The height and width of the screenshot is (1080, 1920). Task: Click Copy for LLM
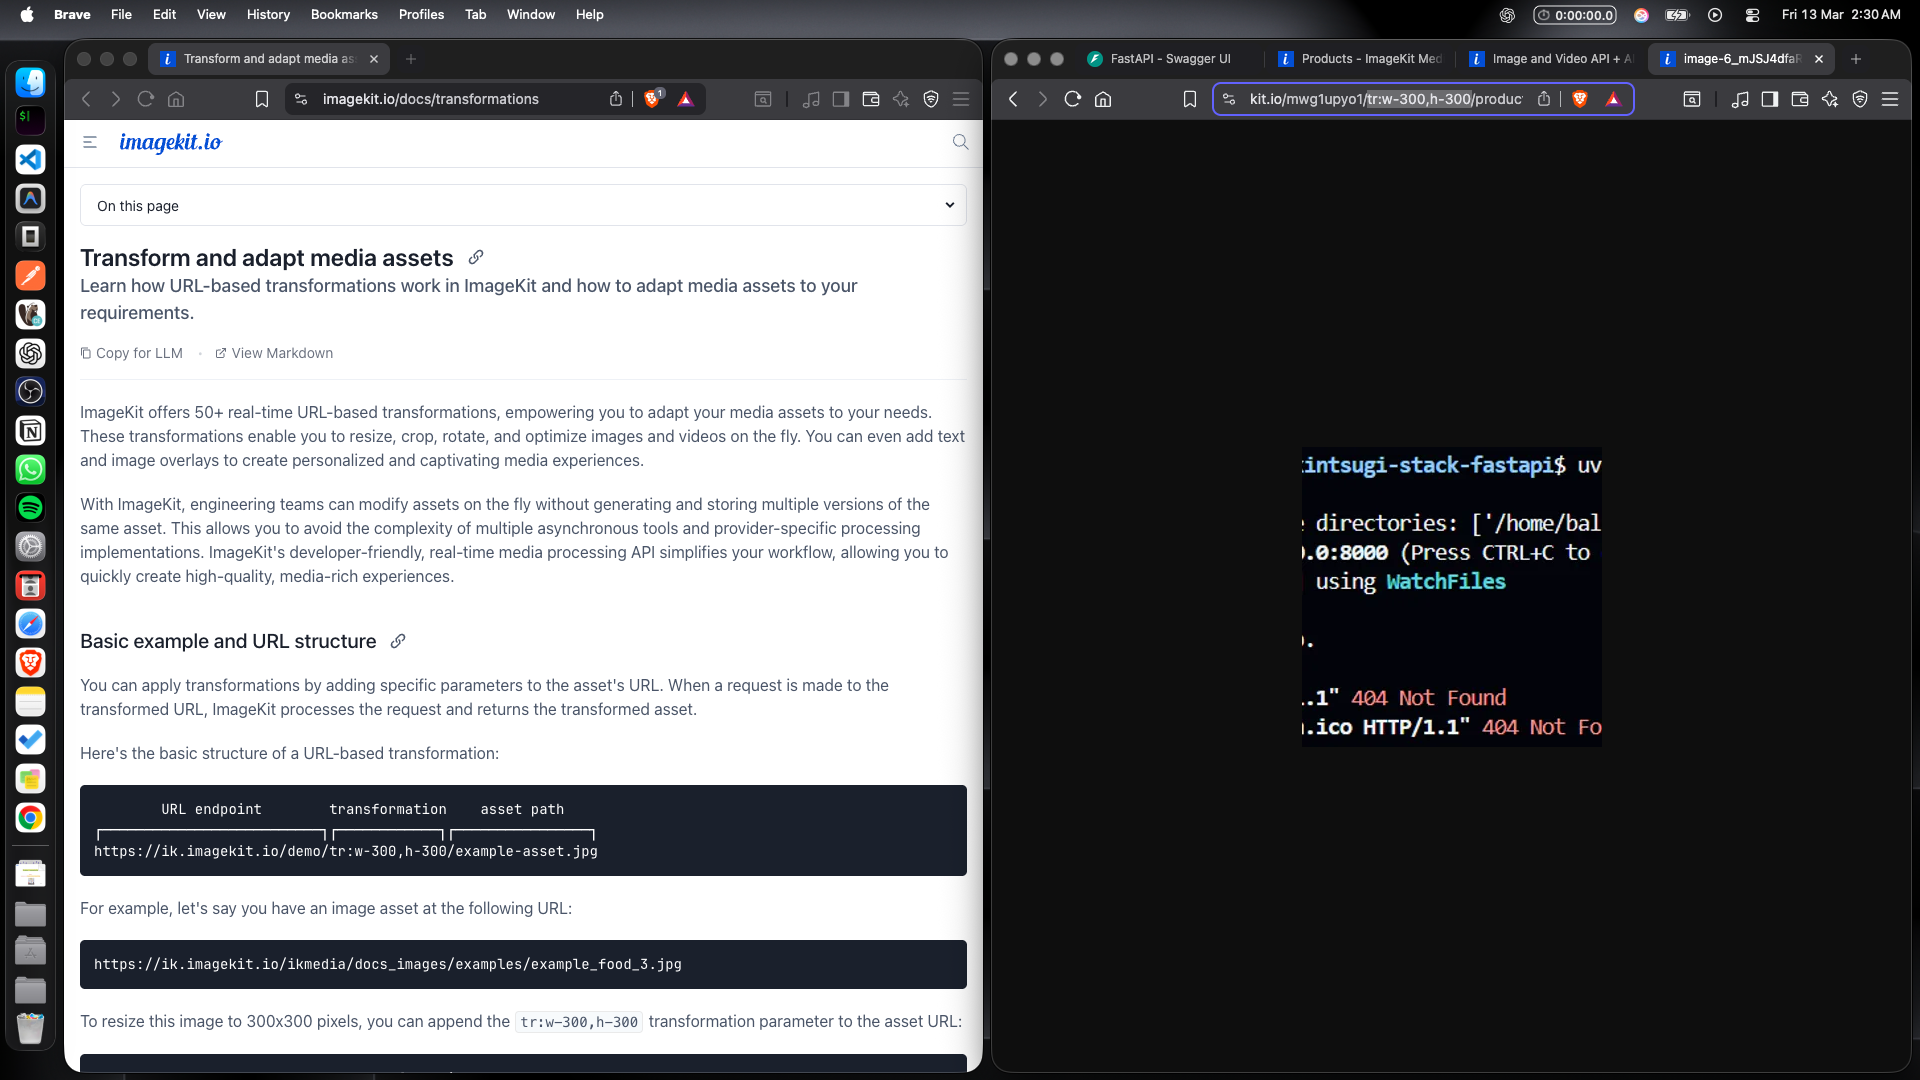pyautogui.click(x=132, y=353)
